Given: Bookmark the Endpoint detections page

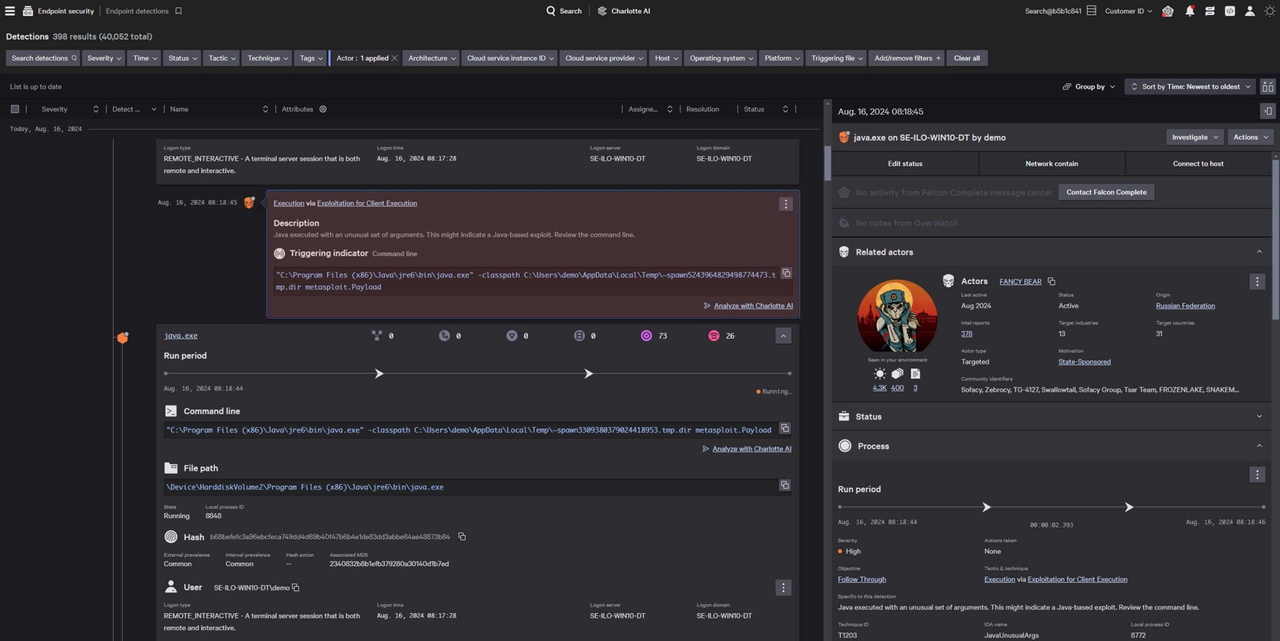Looking at the screenshot, I should (178, 11).
